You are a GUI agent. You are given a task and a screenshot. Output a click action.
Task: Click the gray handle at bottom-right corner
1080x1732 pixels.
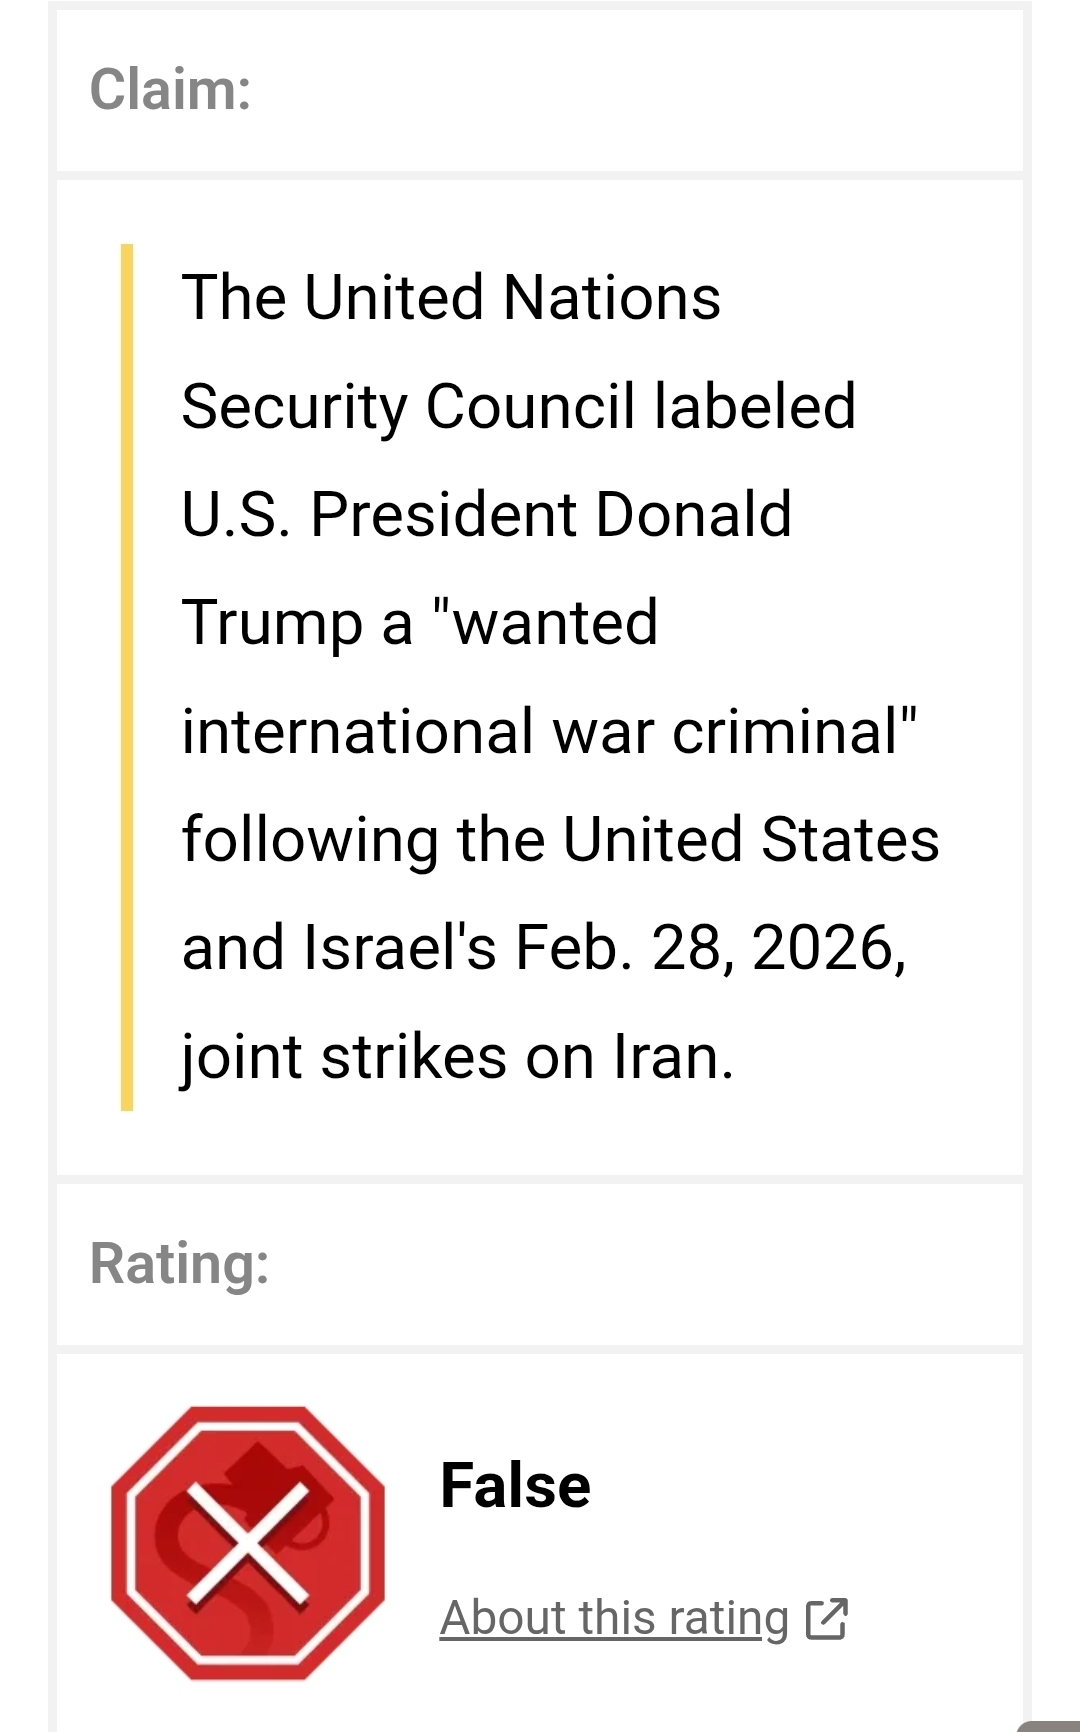click(1050, 1726)
